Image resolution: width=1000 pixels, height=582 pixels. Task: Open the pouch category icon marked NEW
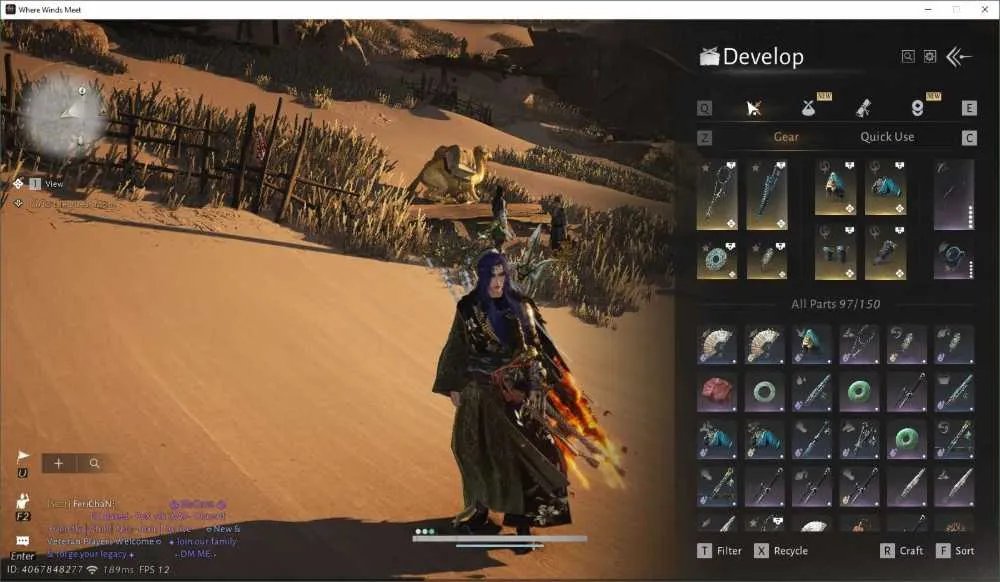tap(809, 108)
